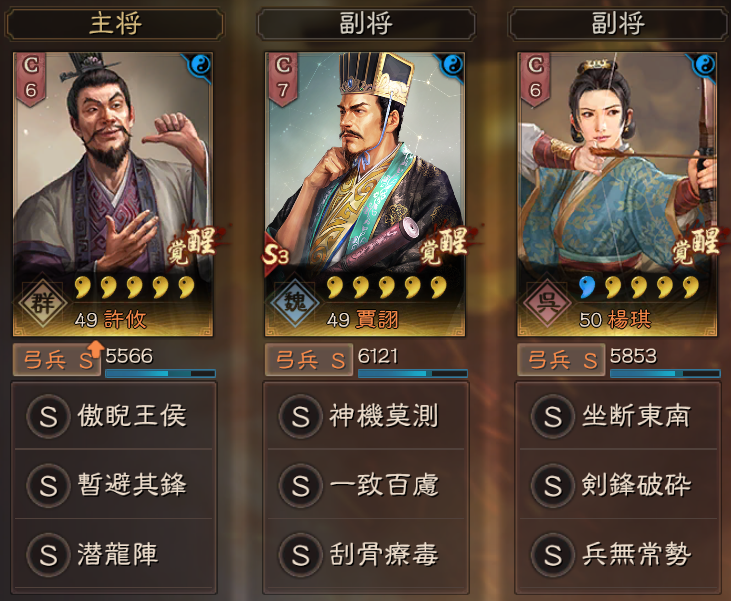731x601 pixels.
Task: Open the 兵無常勢 skill entry
Action: point(618,554)
